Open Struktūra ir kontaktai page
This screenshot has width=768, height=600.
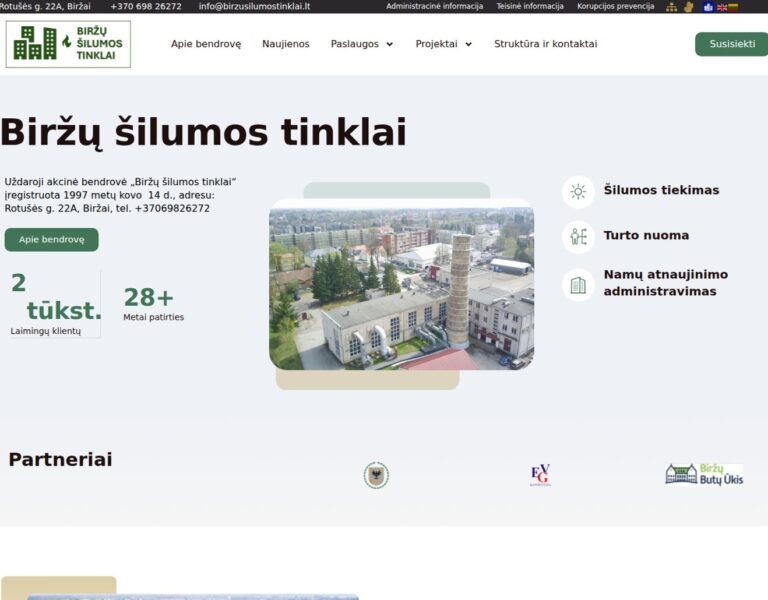coord(545,44)
